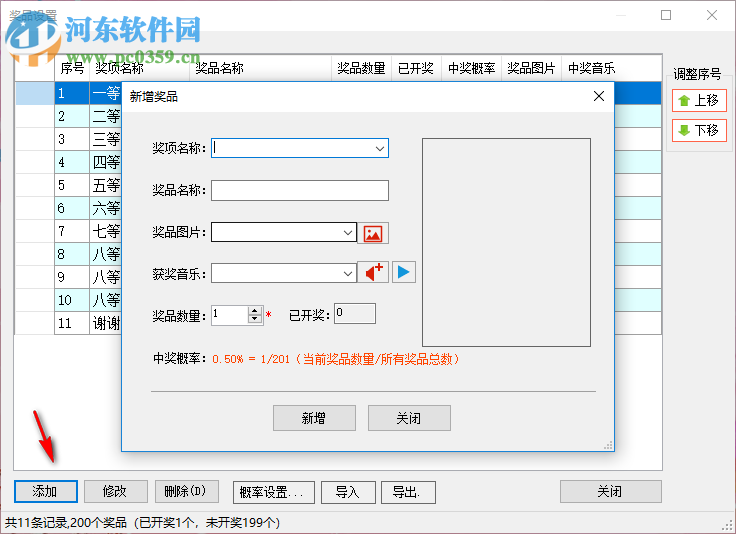Select row 11 谢谢 entry
This screenshot has width=736, height=534.
tap(106, 323)
